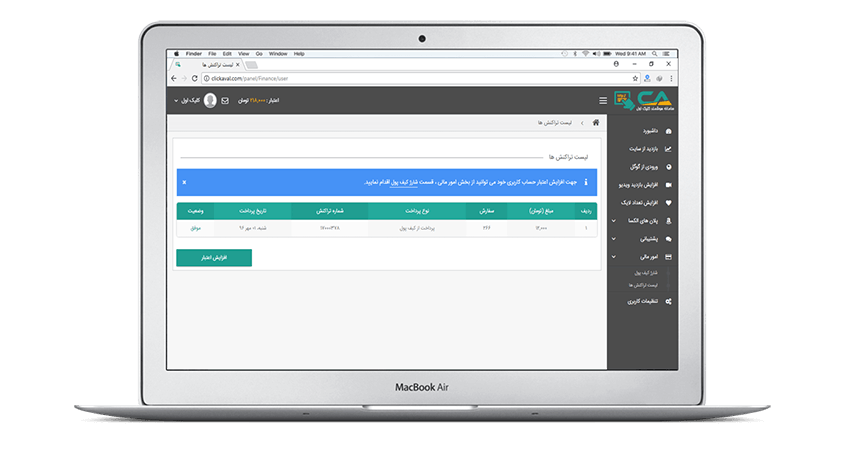Viewport: 845px width, 450px height.
Task: Open افزایش تعداد لایک in the sidebar
Action: coord(642,203)
